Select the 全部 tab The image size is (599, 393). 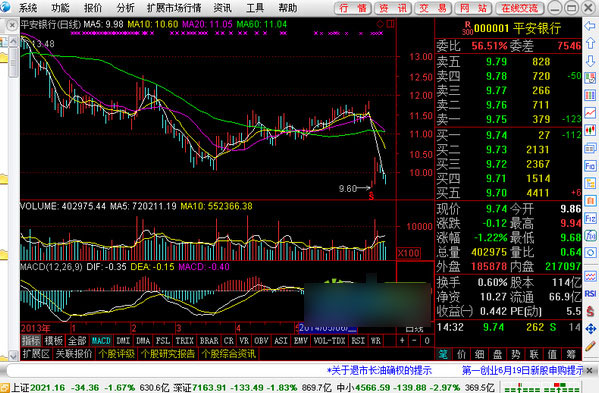coord(77,341)
